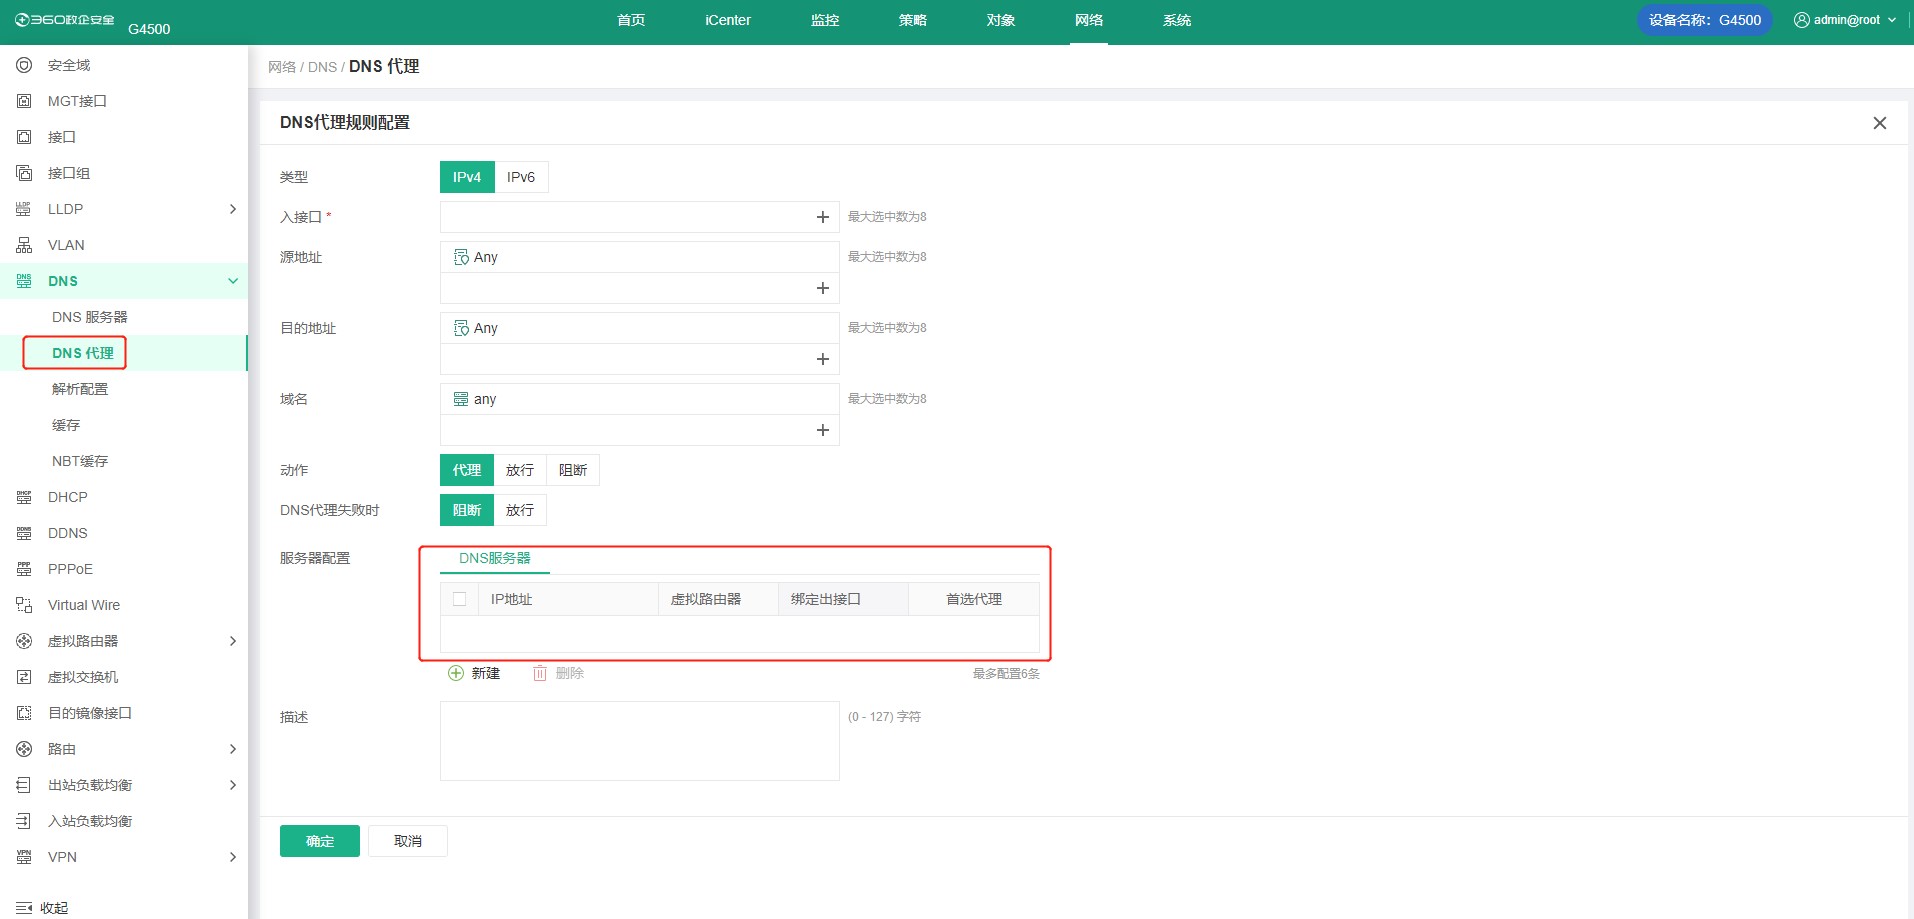
Task: Switch to the DNS服务器 tab
Action: (495, 558)
